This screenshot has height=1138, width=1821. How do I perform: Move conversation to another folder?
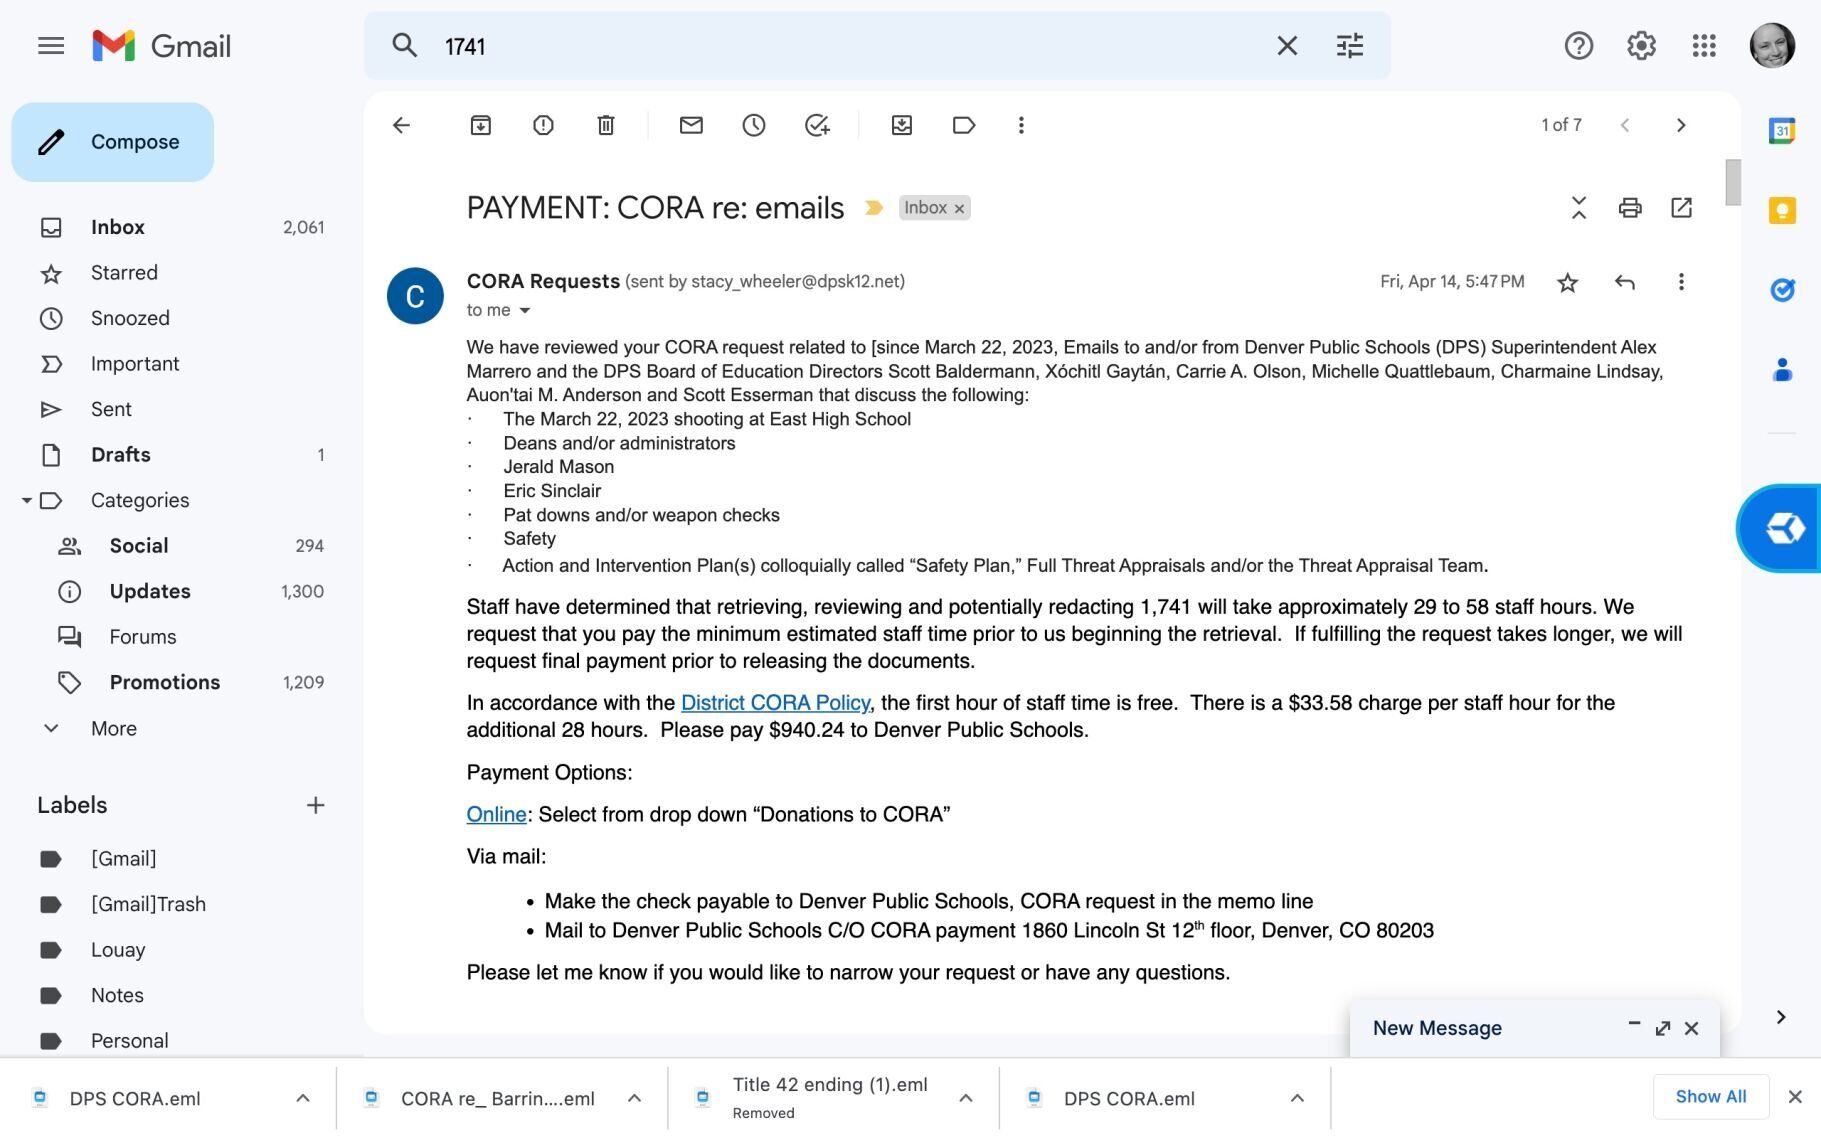(902, 125)
